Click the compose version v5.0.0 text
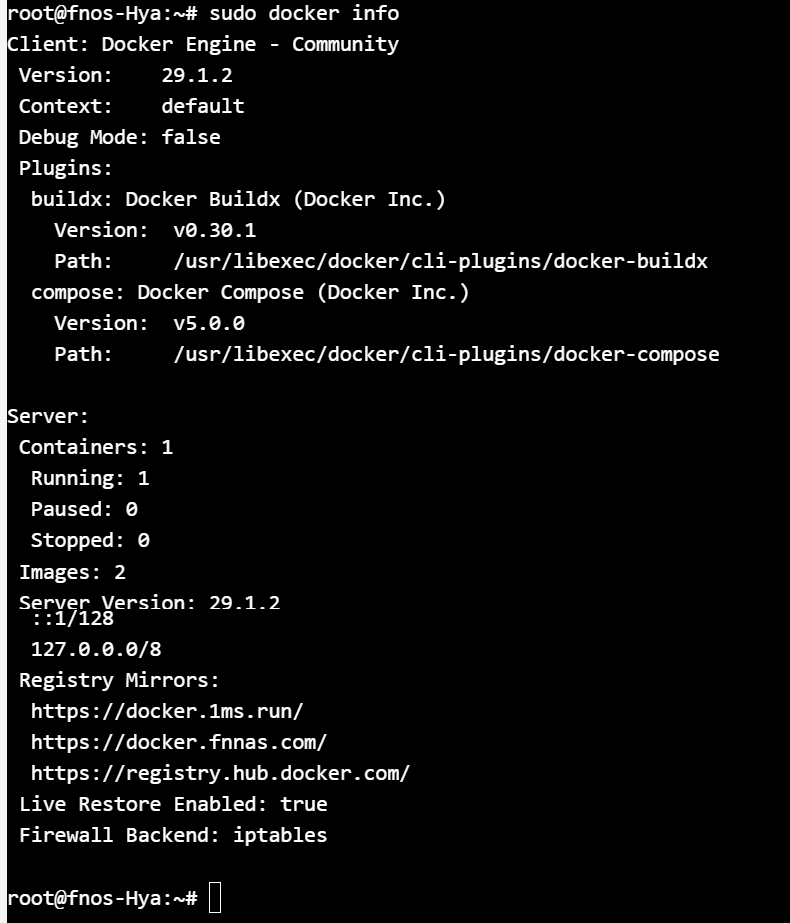This screenshot has height=923, width=790. coord(208,323)
